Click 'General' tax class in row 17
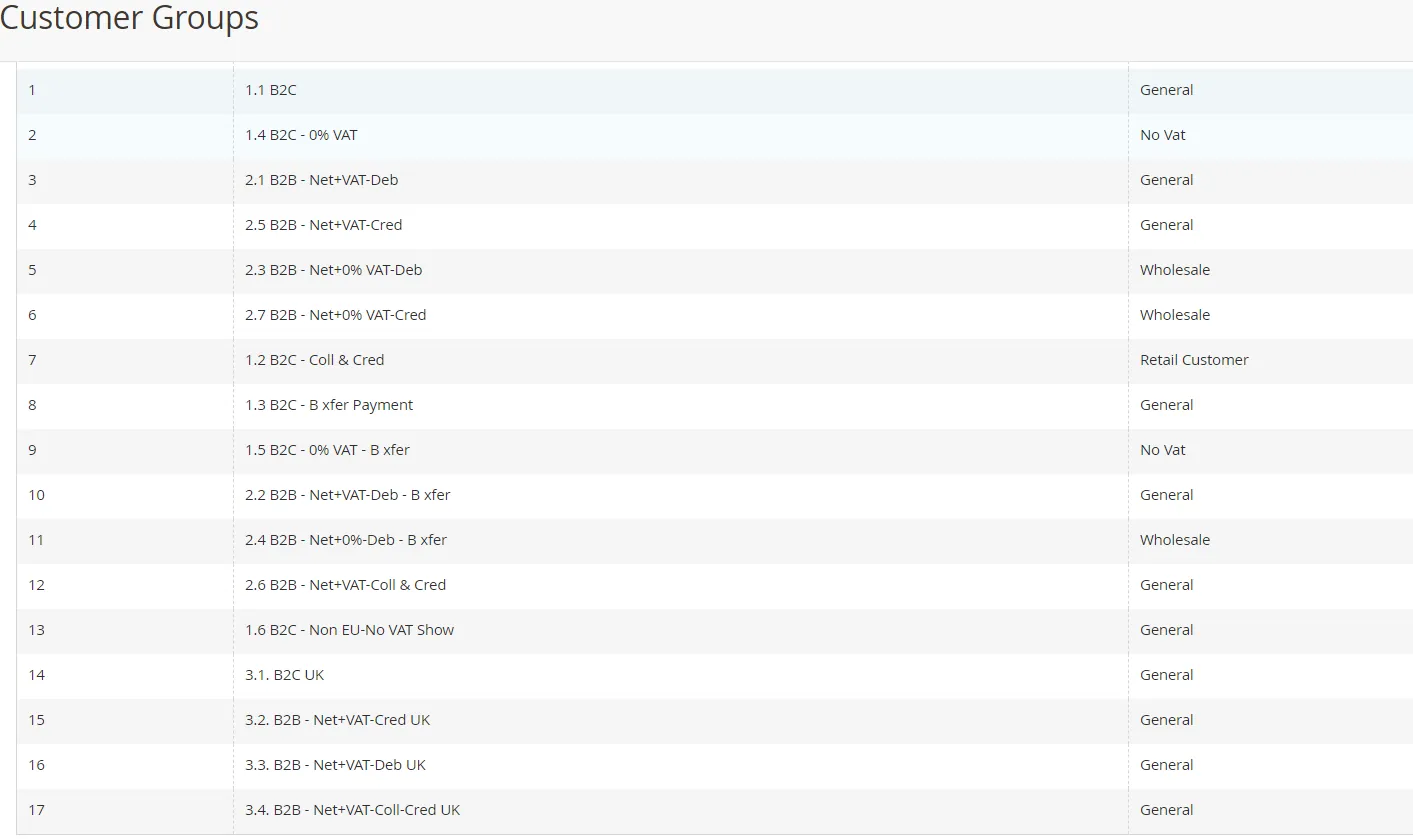This screenshot has width=1413, height=839. [1166, 810]
